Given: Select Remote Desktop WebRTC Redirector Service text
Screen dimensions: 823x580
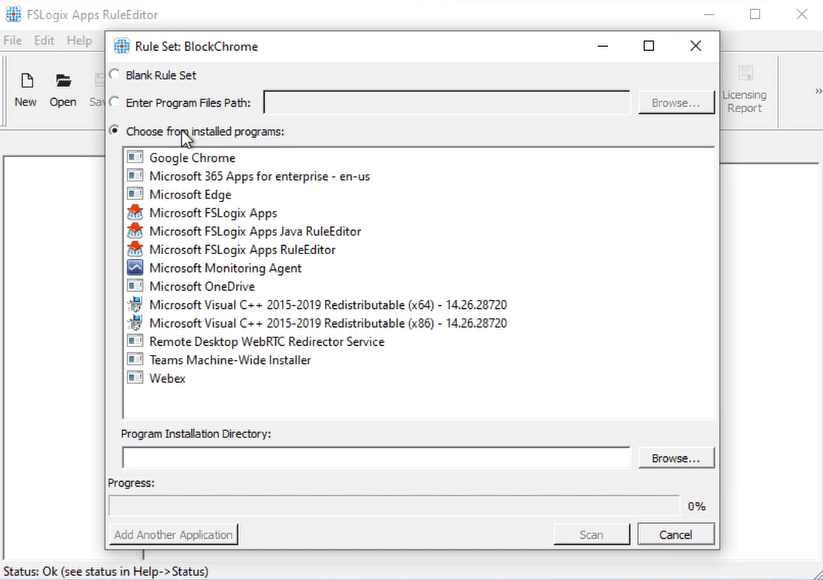Looking at the screenshot, I should [267, 341].
